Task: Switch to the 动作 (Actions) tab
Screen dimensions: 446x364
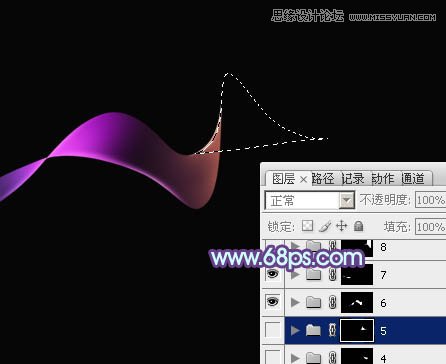Action: 383,179
